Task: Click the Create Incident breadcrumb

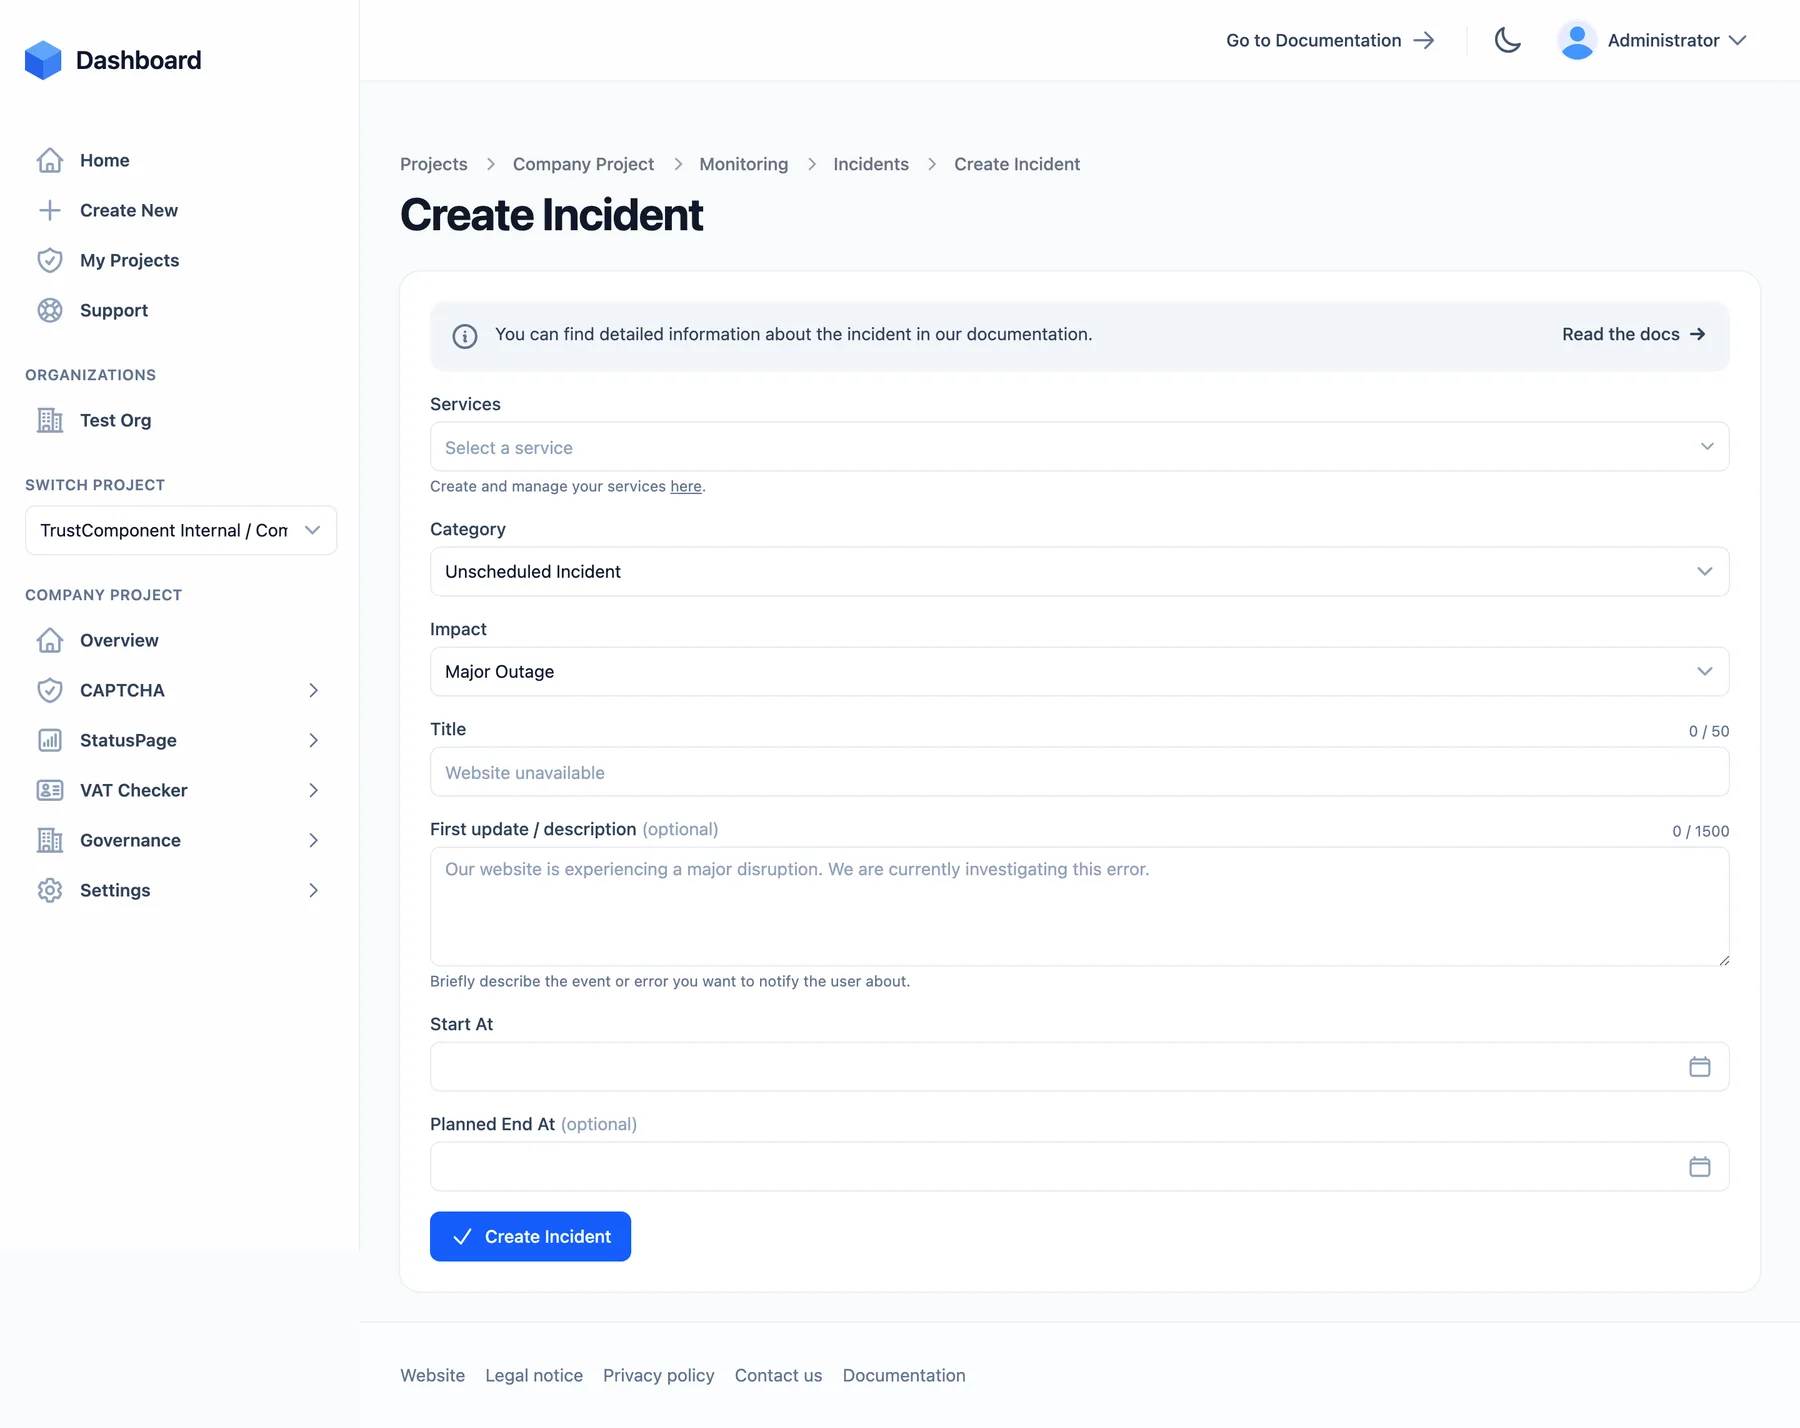Action: pos(1017,164)
